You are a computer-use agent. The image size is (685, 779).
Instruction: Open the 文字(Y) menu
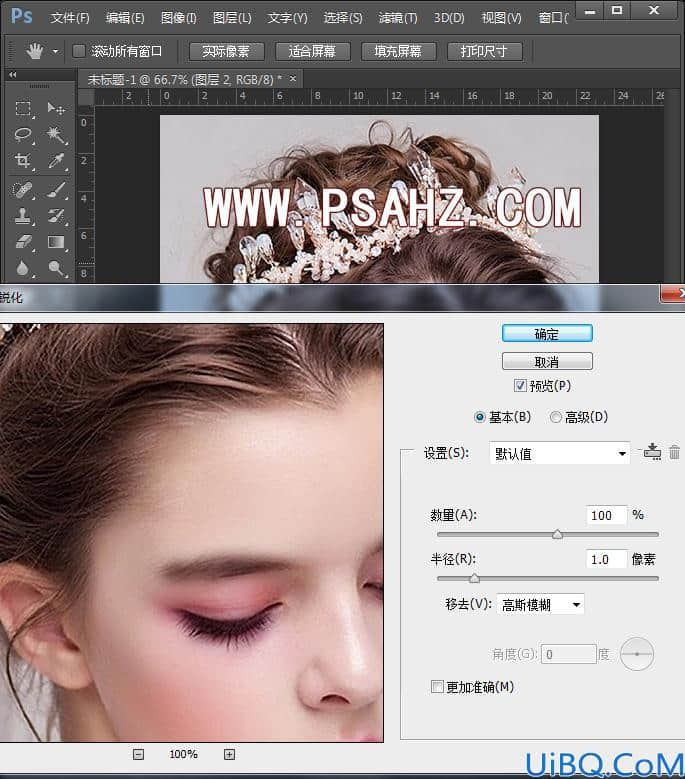tap(287, 18)
